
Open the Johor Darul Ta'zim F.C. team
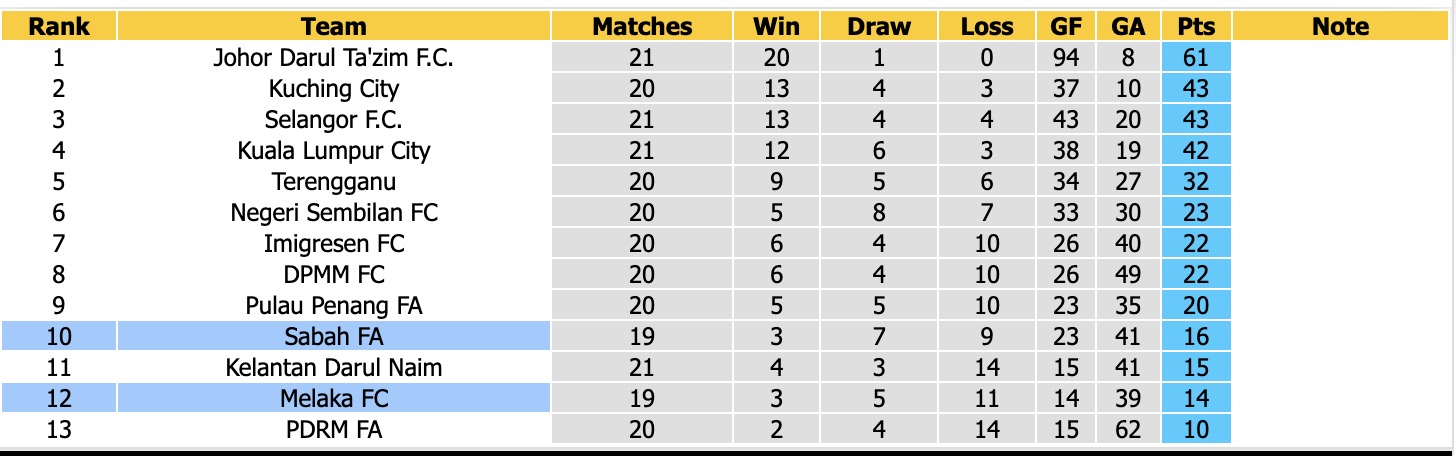click(334, 58)
